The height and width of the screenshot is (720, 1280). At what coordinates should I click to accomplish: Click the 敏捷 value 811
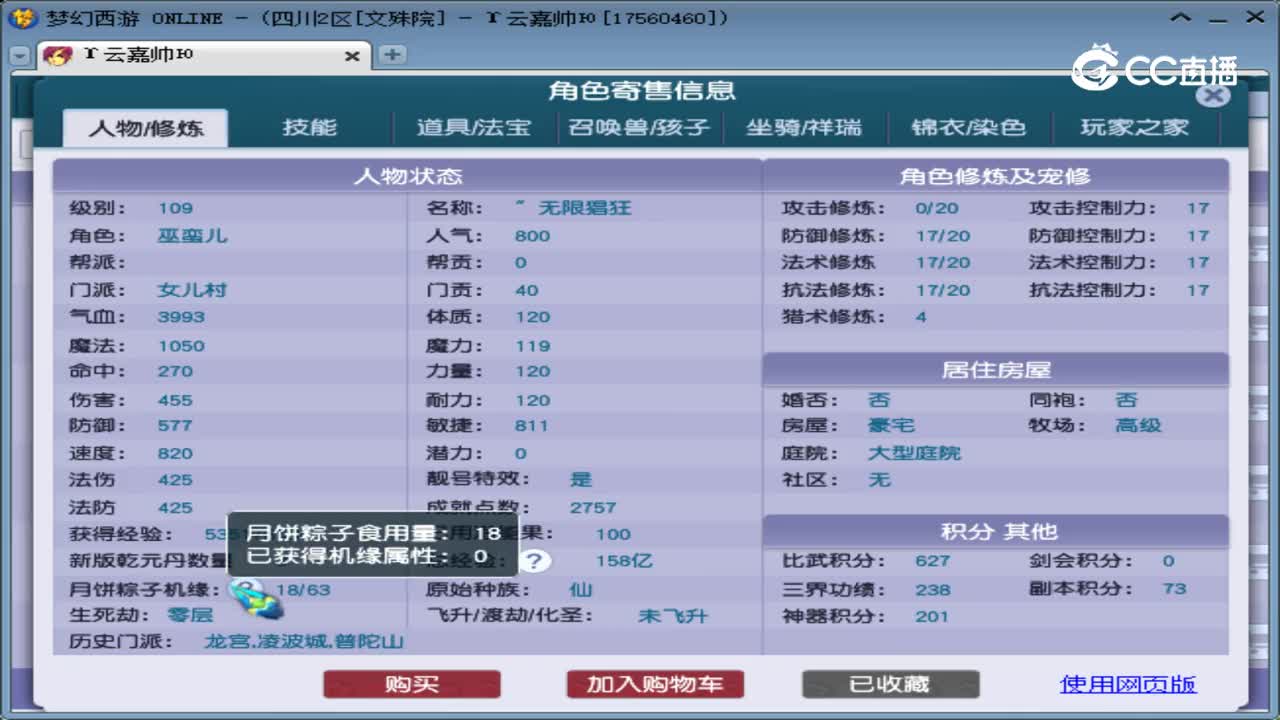(x=531, y=426)
